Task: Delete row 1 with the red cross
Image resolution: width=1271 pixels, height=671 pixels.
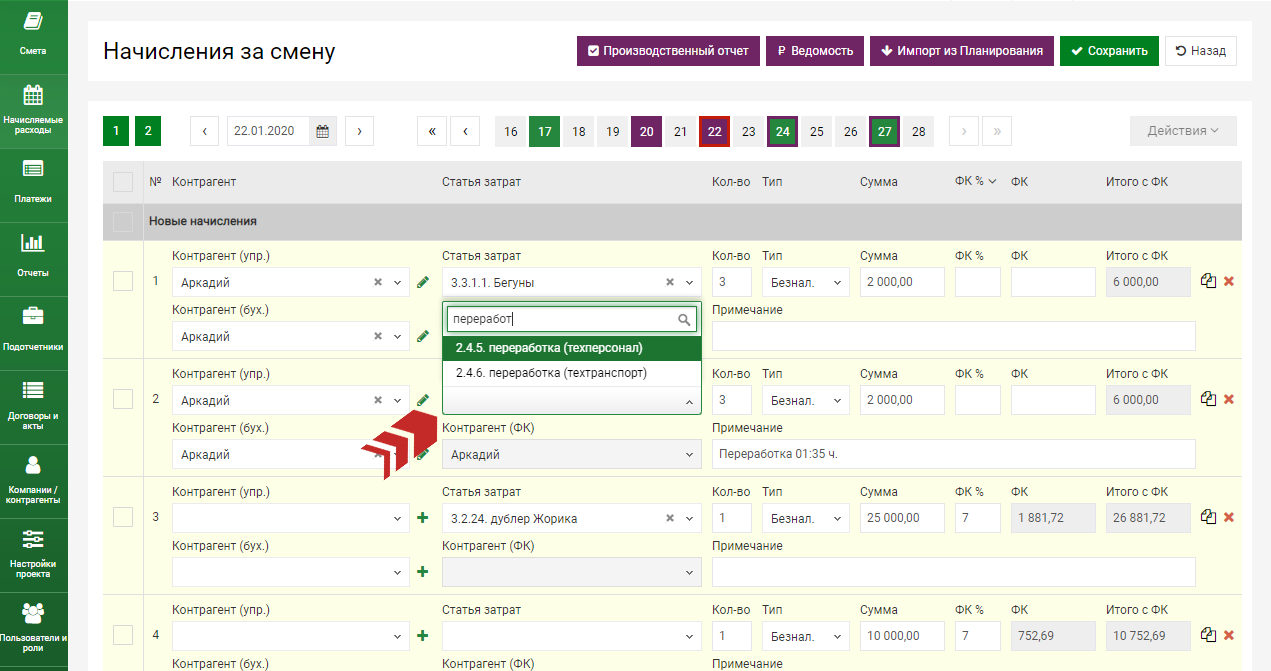Action: coord(1229,282)
